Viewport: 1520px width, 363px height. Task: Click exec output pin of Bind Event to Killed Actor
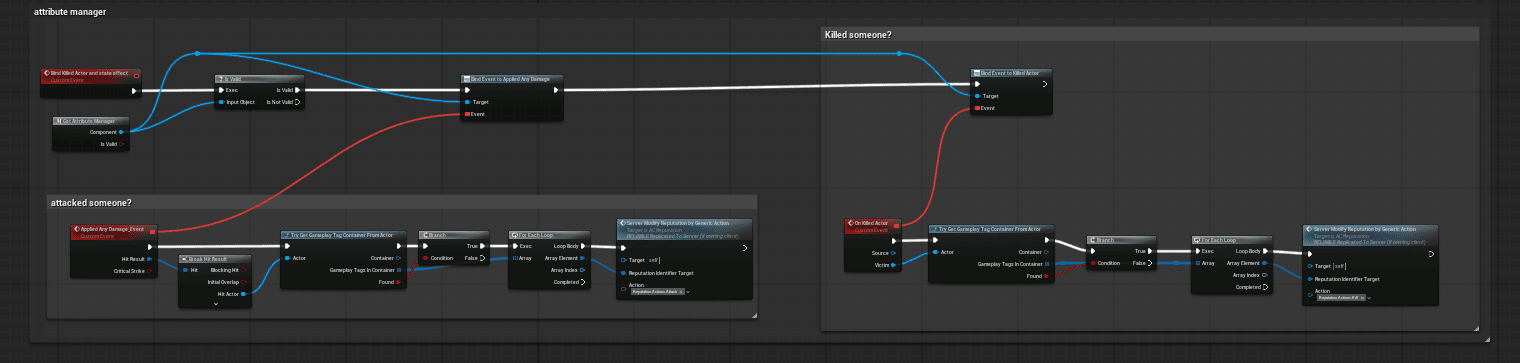point(1044,84)
